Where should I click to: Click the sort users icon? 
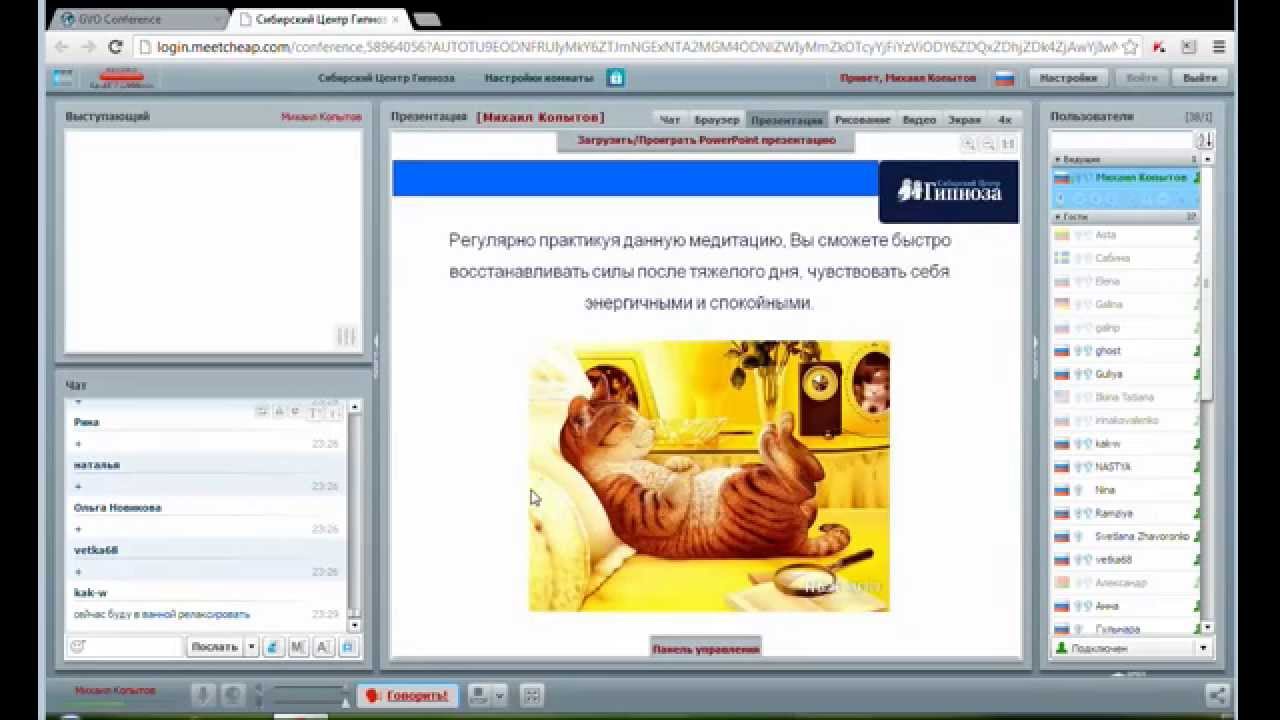coord(1205,141)
